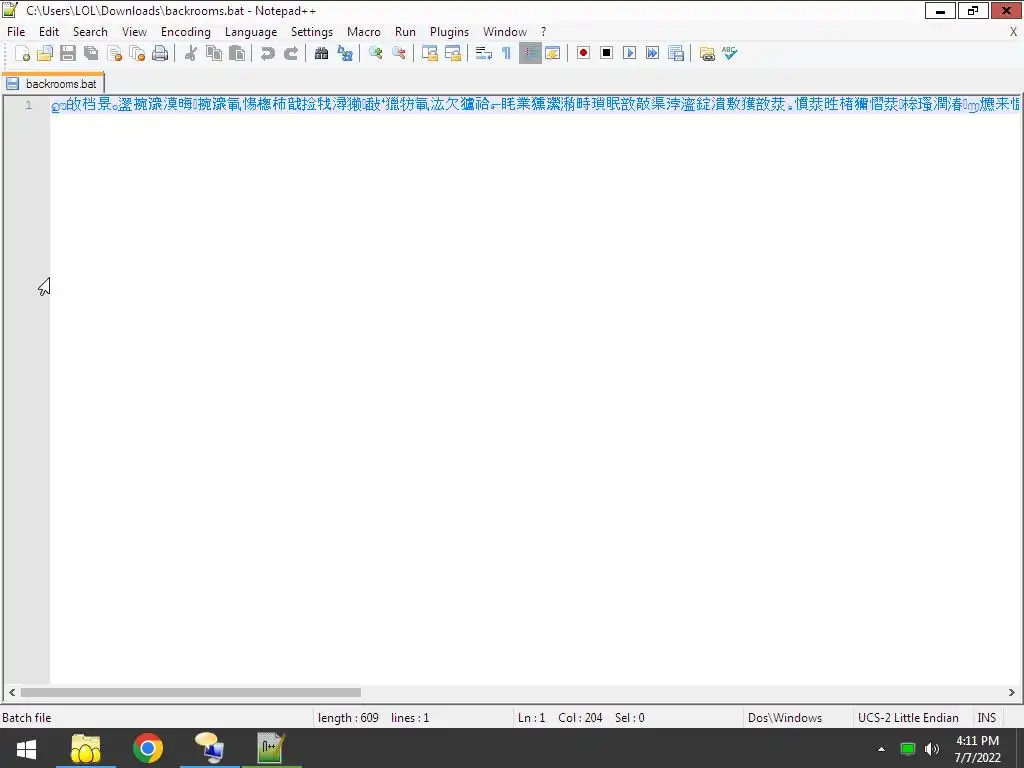
Task: Open the View menu
Action: pos(135,32)
